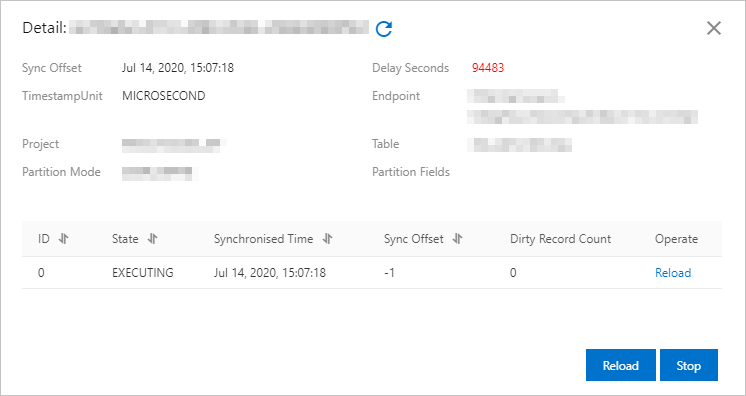The image size is (746, 396).
Task: Select the EXECUTING state cell
Action: pyautogui.click(x=143, y=273)
